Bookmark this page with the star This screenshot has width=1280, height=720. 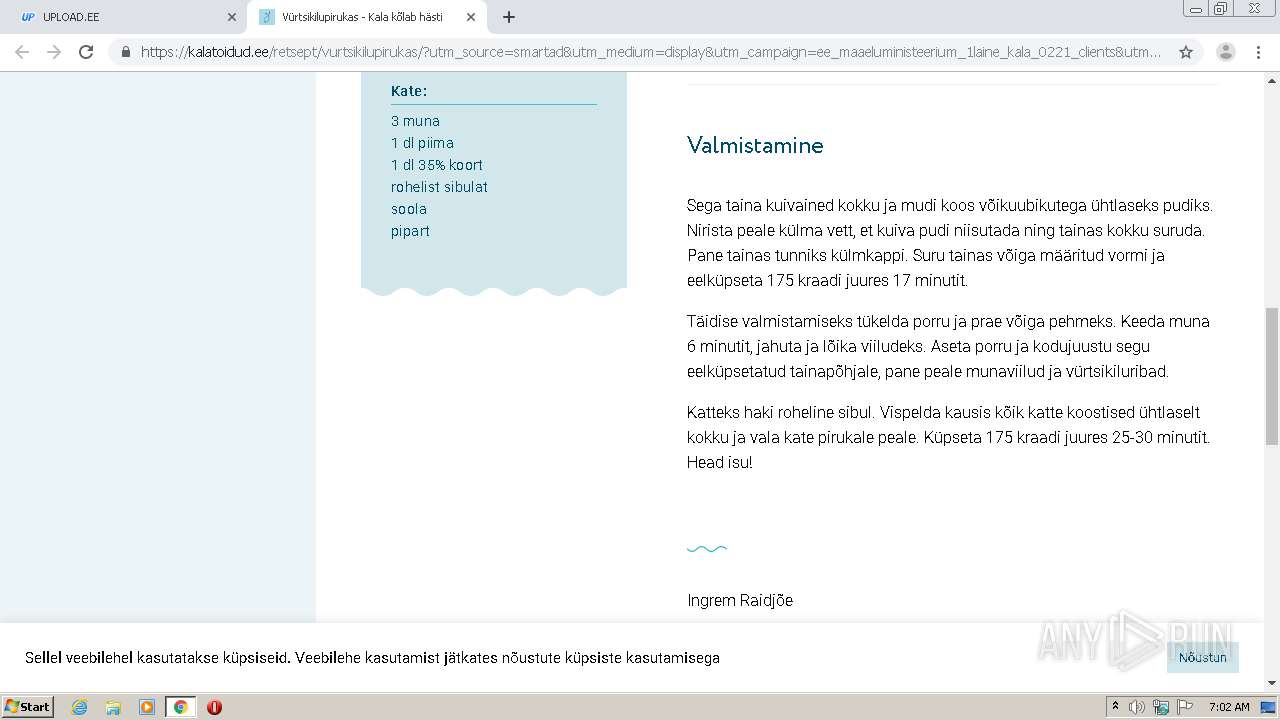click(x=1186, y=52)
